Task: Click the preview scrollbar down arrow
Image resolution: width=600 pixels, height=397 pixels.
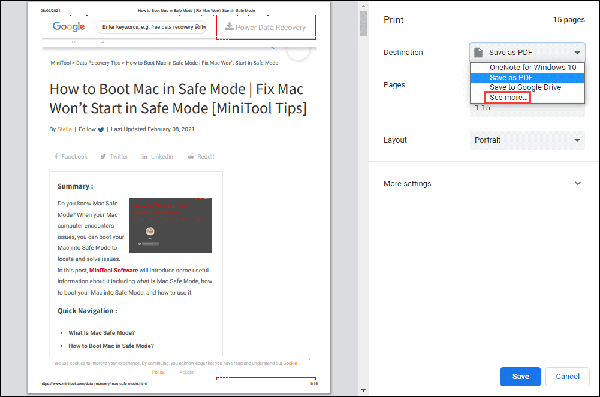Action: [363, 390]
